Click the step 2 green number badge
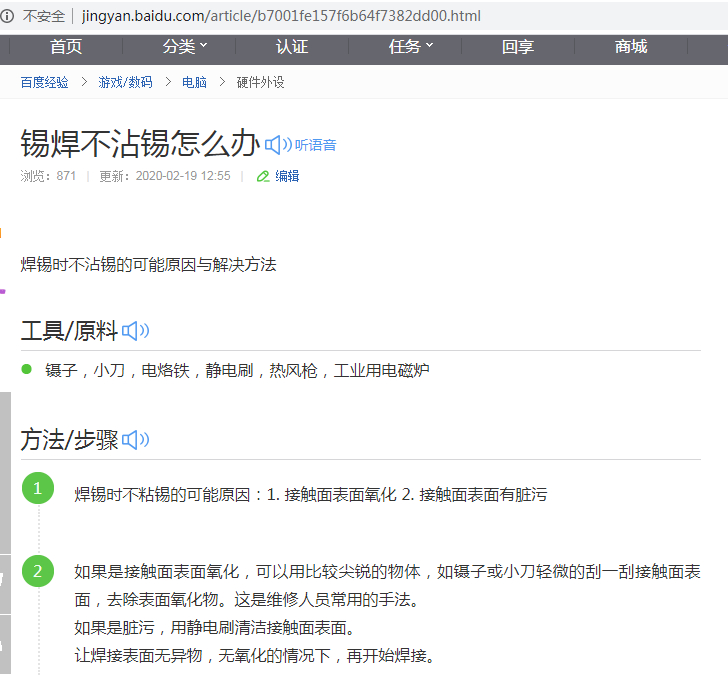Image resolution: width=728 pixels, height=675 pixels. pos(38,571)
